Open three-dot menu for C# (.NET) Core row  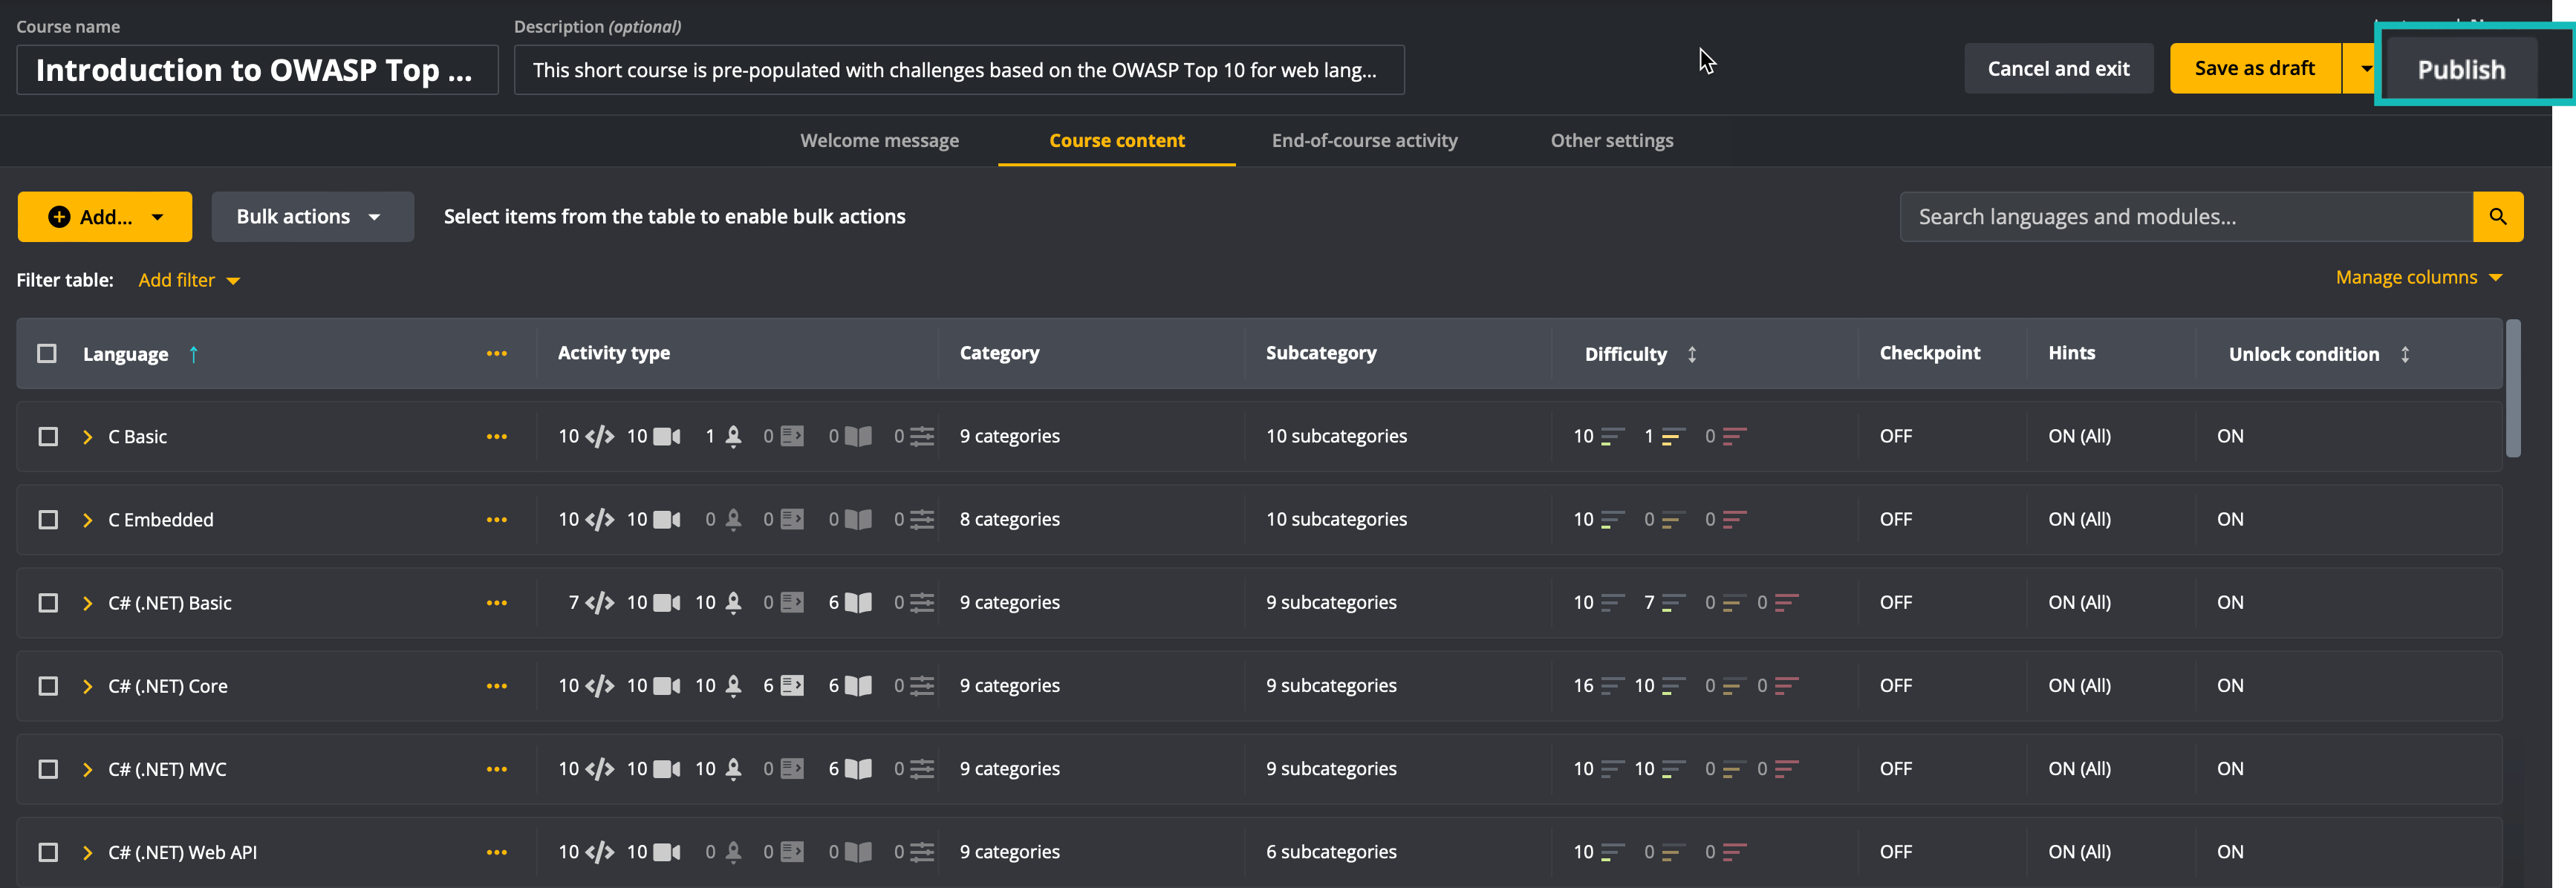pos(497,686)
